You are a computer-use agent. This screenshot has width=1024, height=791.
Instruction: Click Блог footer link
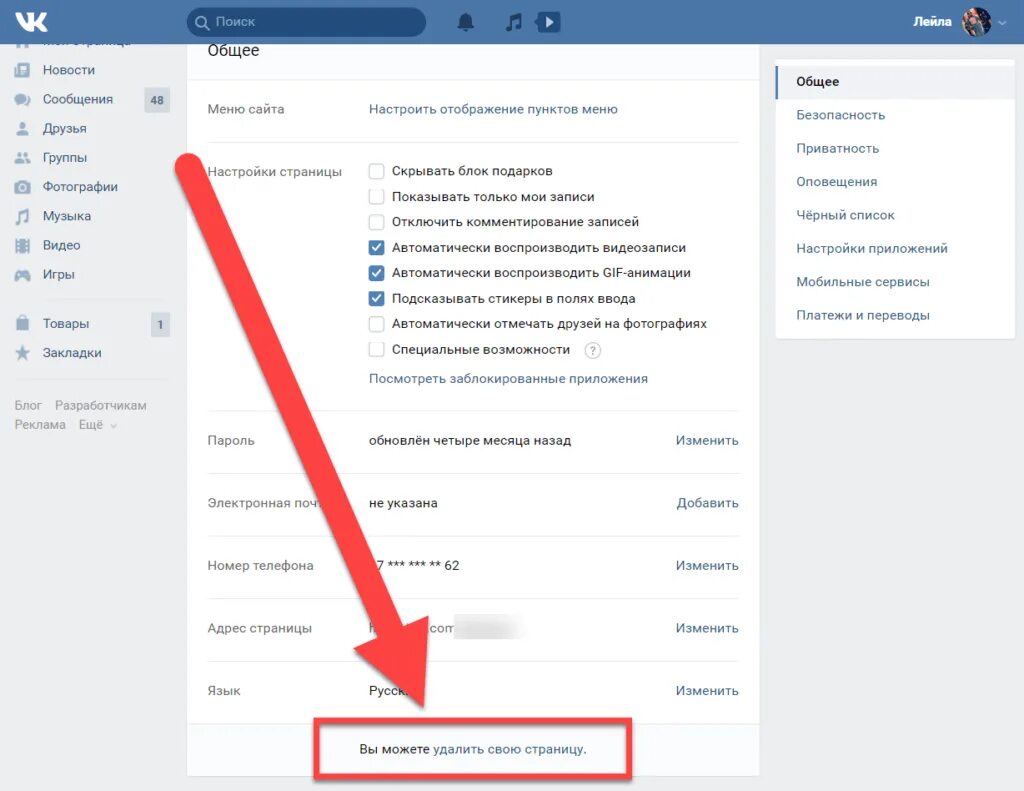coord(28,406)
